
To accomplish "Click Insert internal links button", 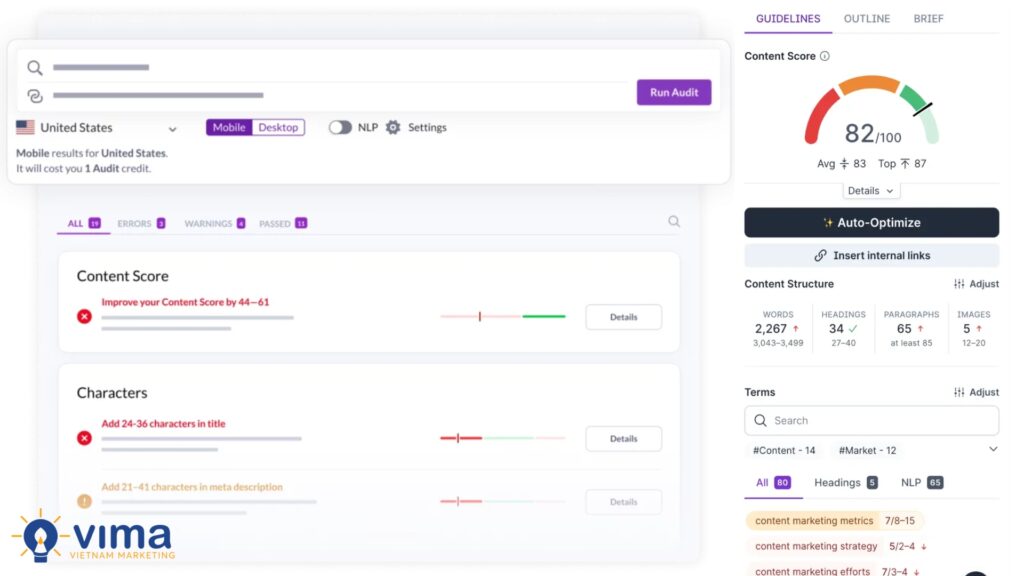I will coord(871,255).
